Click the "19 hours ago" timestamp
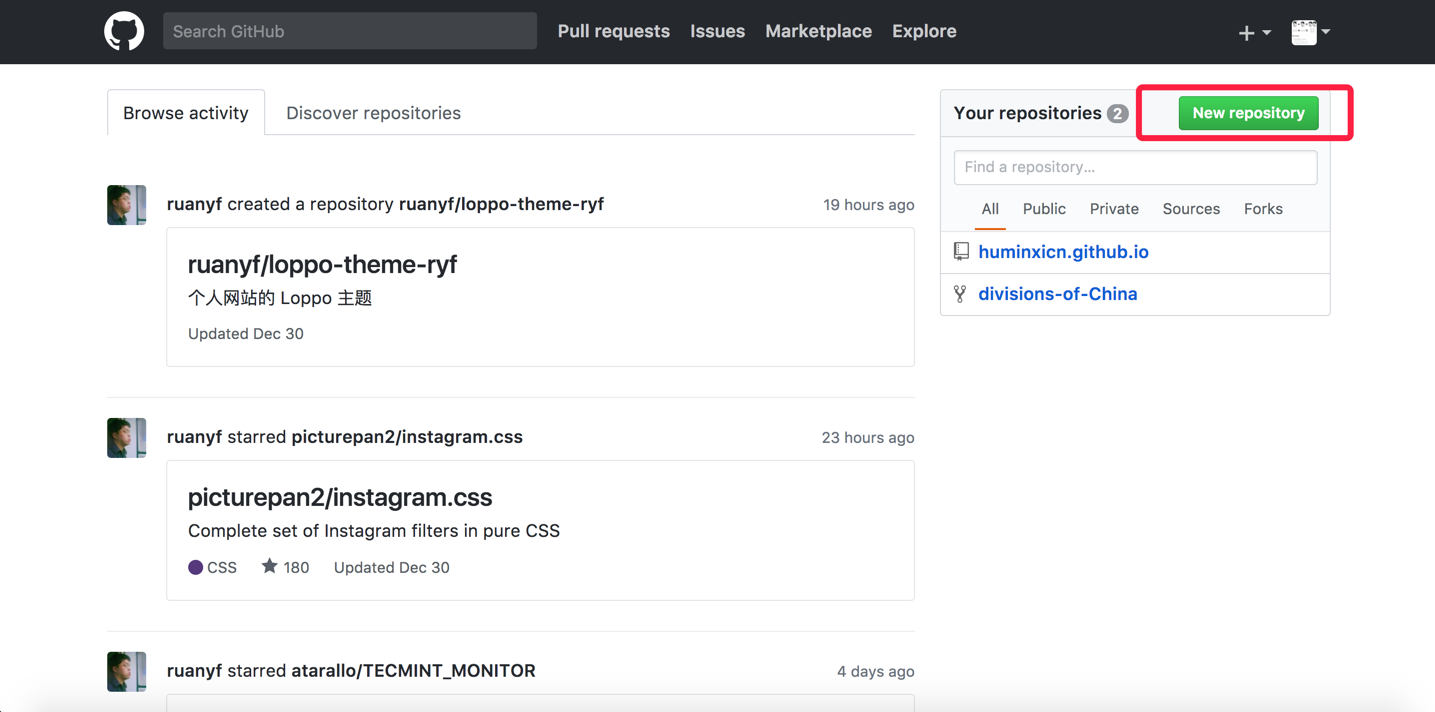Image resolution: width=1435 pixels, height=712 pixels. (x=869, y=205)
